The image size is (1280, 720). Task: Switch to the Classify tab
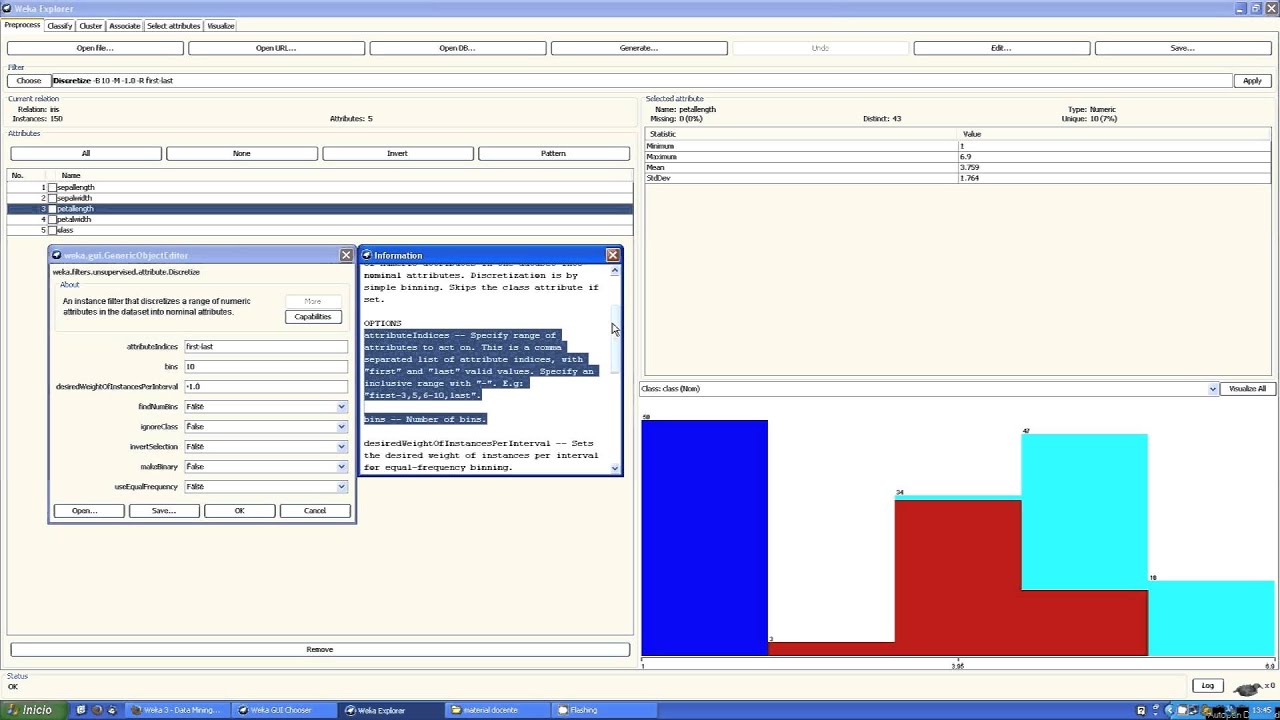(60, 25)
